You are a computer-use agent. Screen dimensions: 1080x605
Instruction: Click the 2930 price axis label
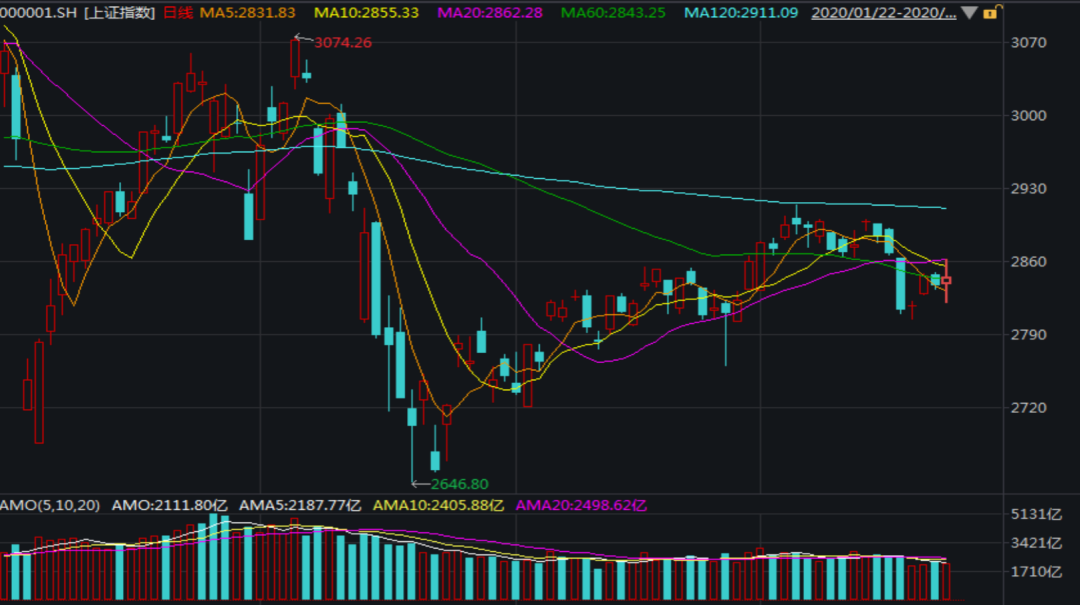tap(1028, 188)
